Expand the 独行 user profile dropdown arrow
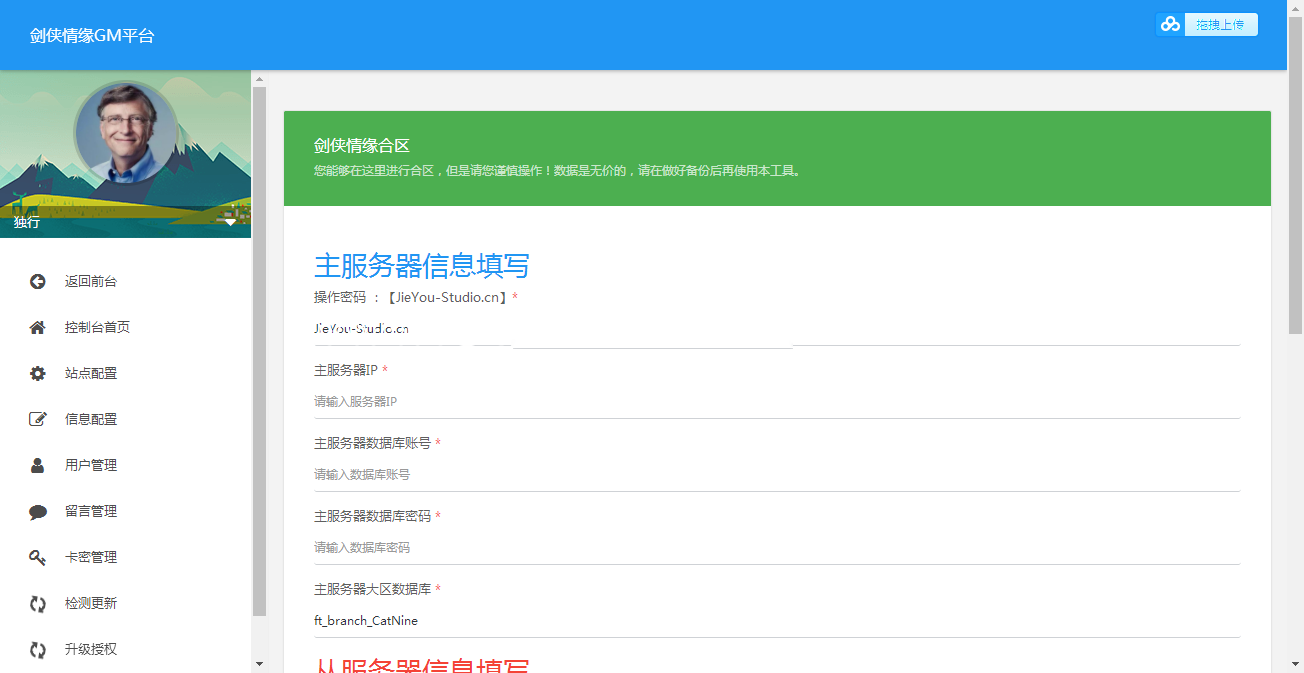The width and height of the screenshot is (1304, 673). (230, 222)
